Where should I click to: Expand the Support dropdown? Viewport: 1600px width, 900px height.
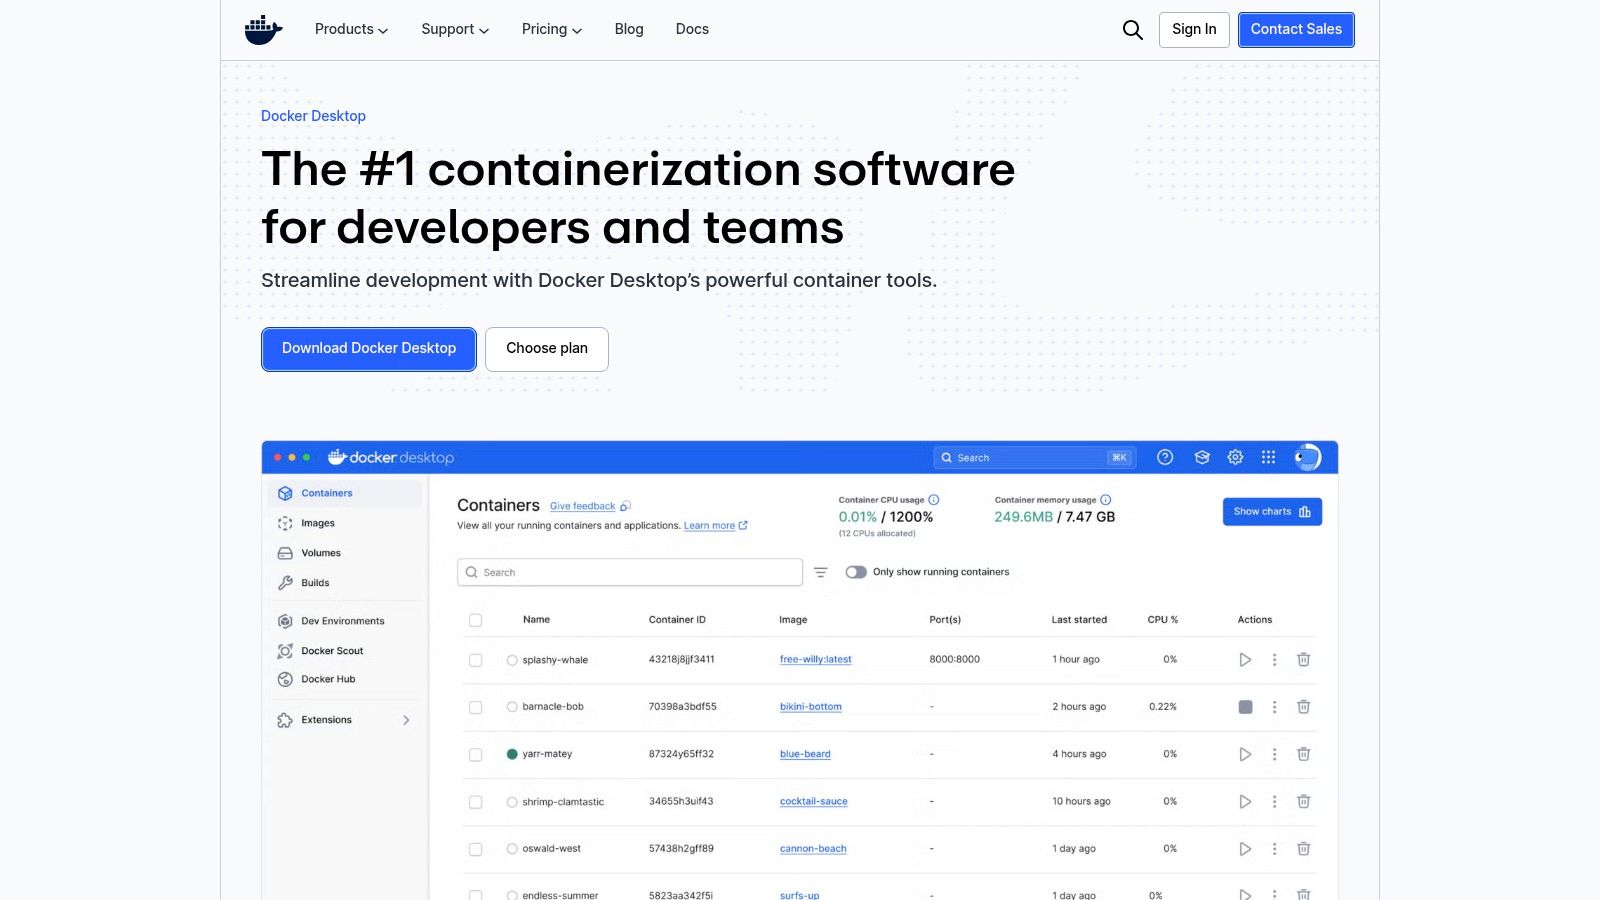tap(455, 29)
